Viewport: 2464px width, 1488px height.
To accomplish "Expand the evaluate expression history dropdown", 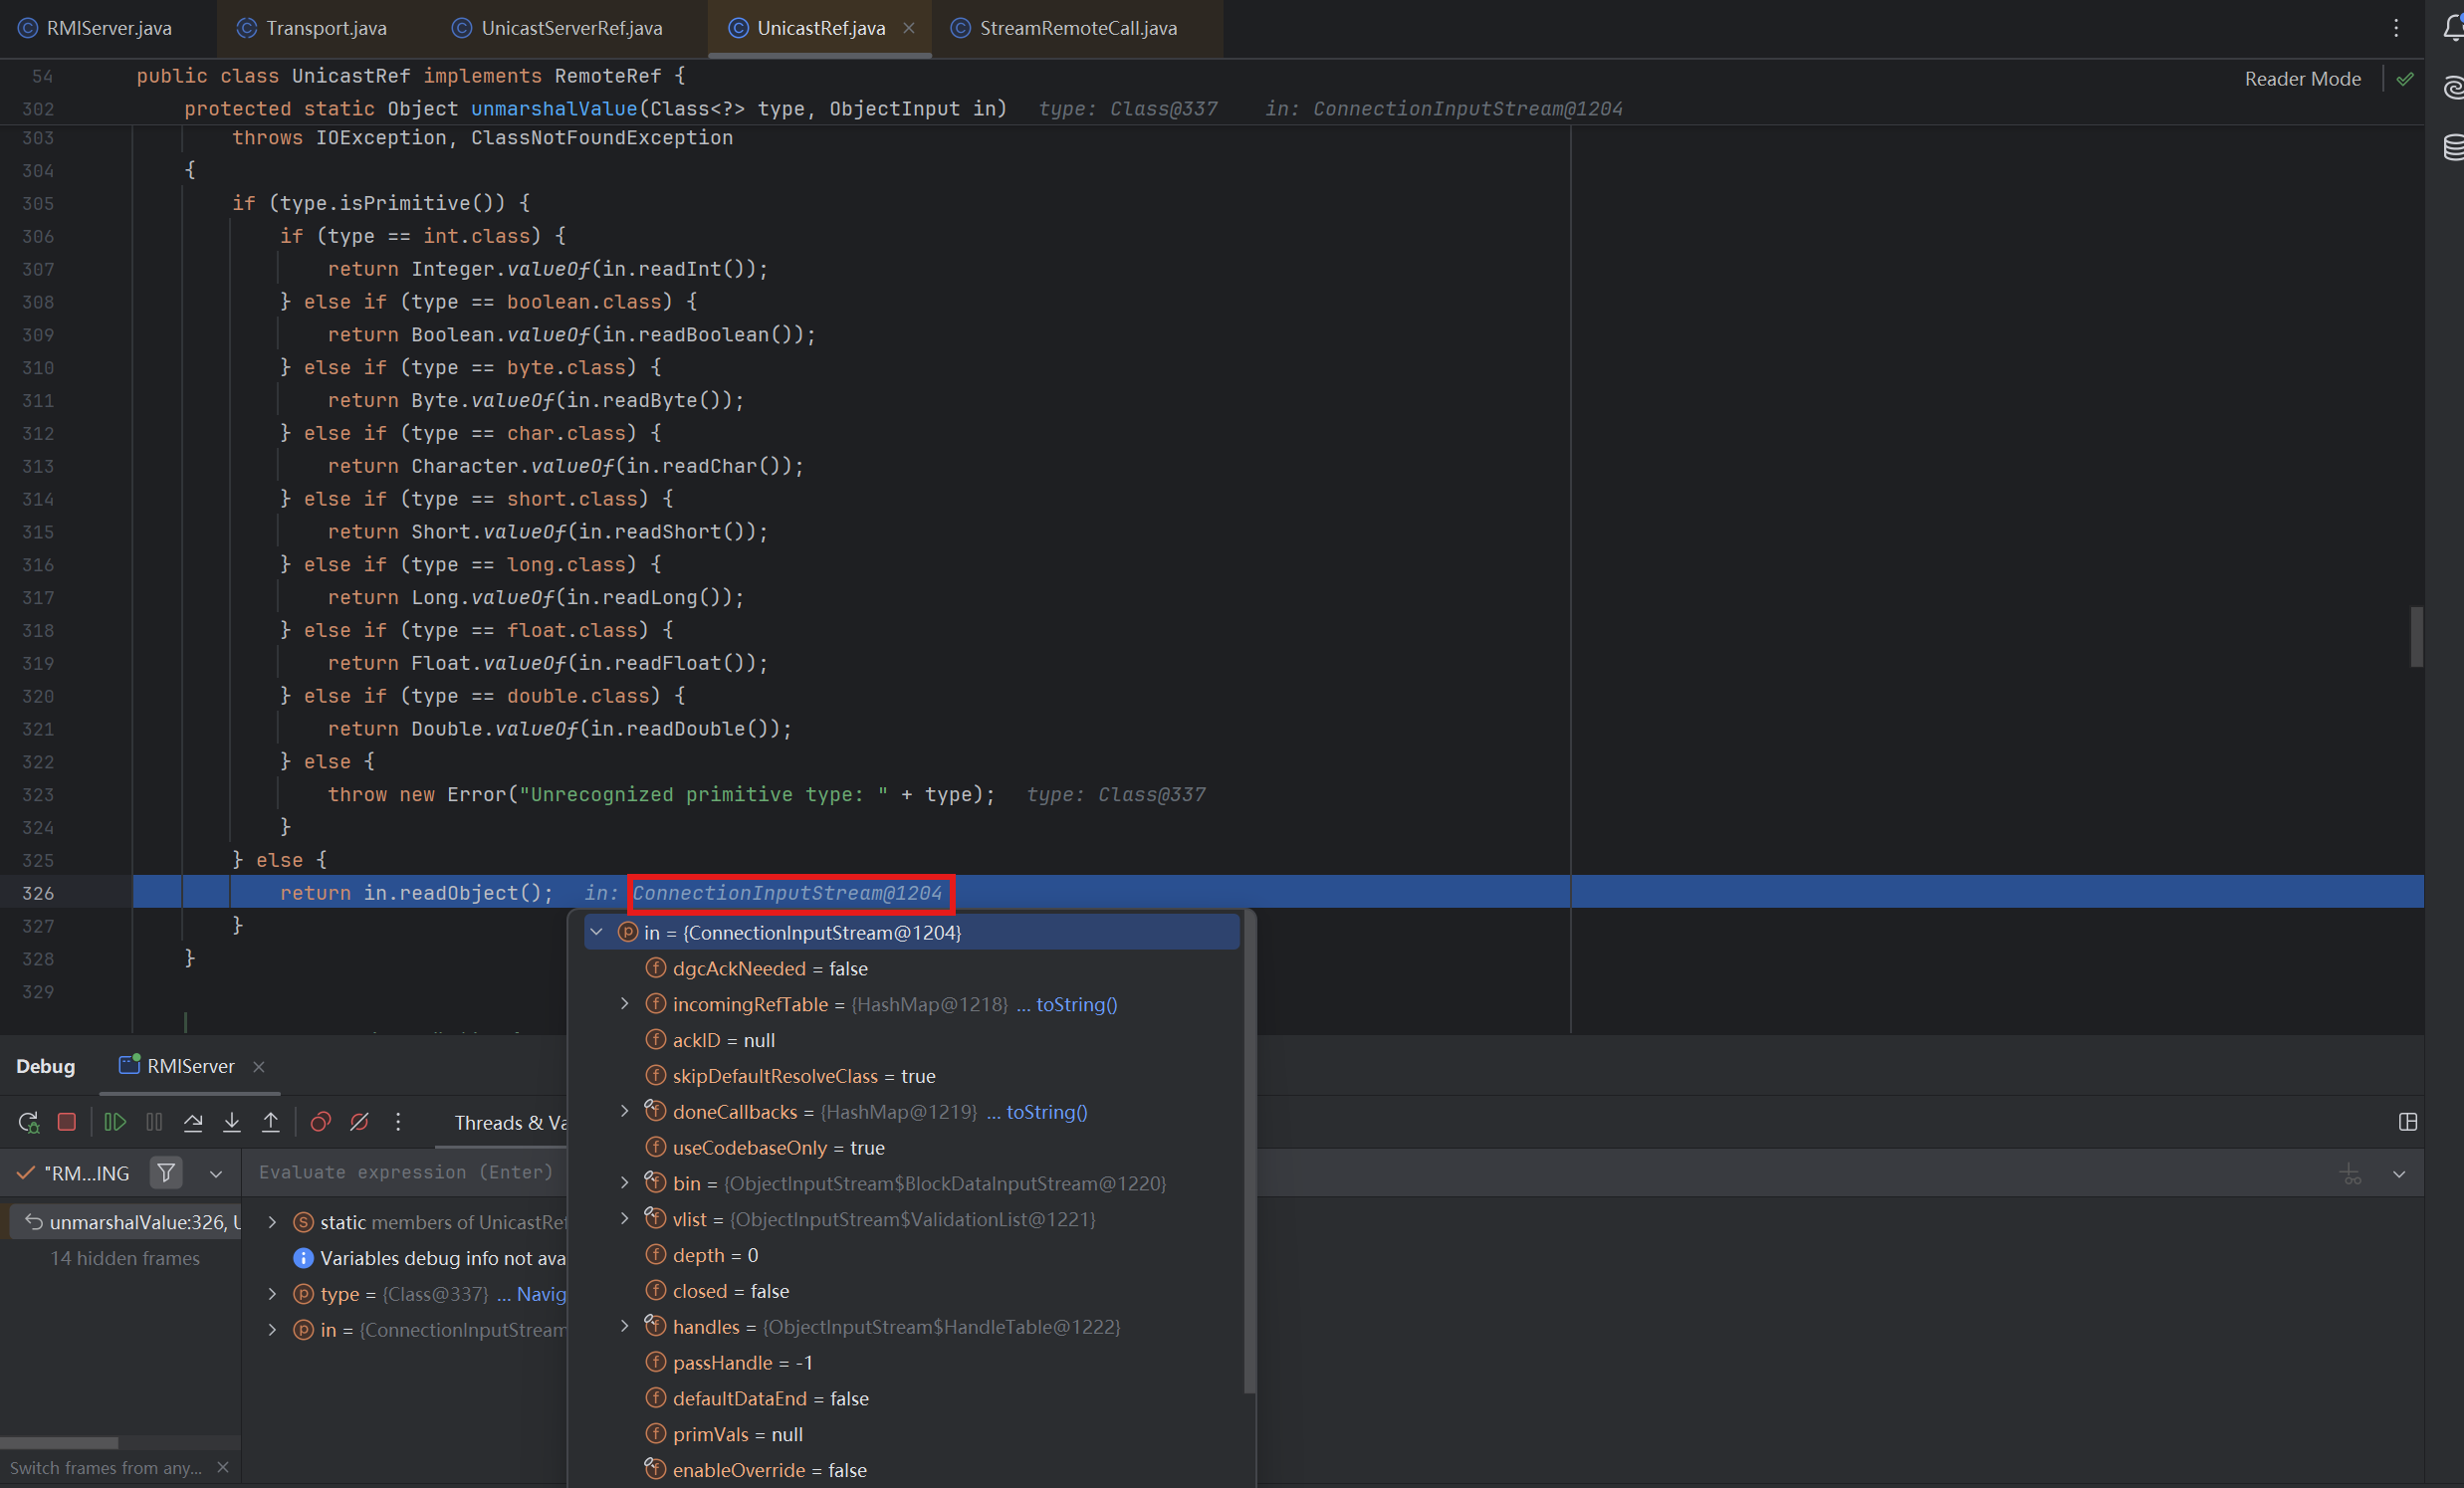I will pyautogui.click(x=2399, y=1174).
